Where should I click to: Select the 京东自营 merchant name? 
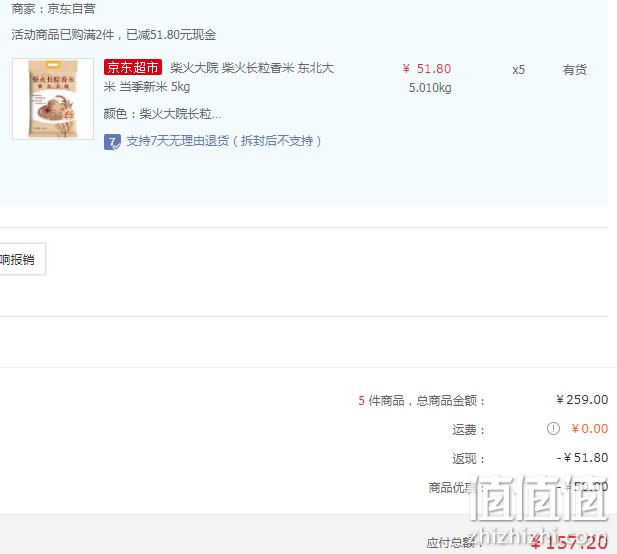point(71,9)
